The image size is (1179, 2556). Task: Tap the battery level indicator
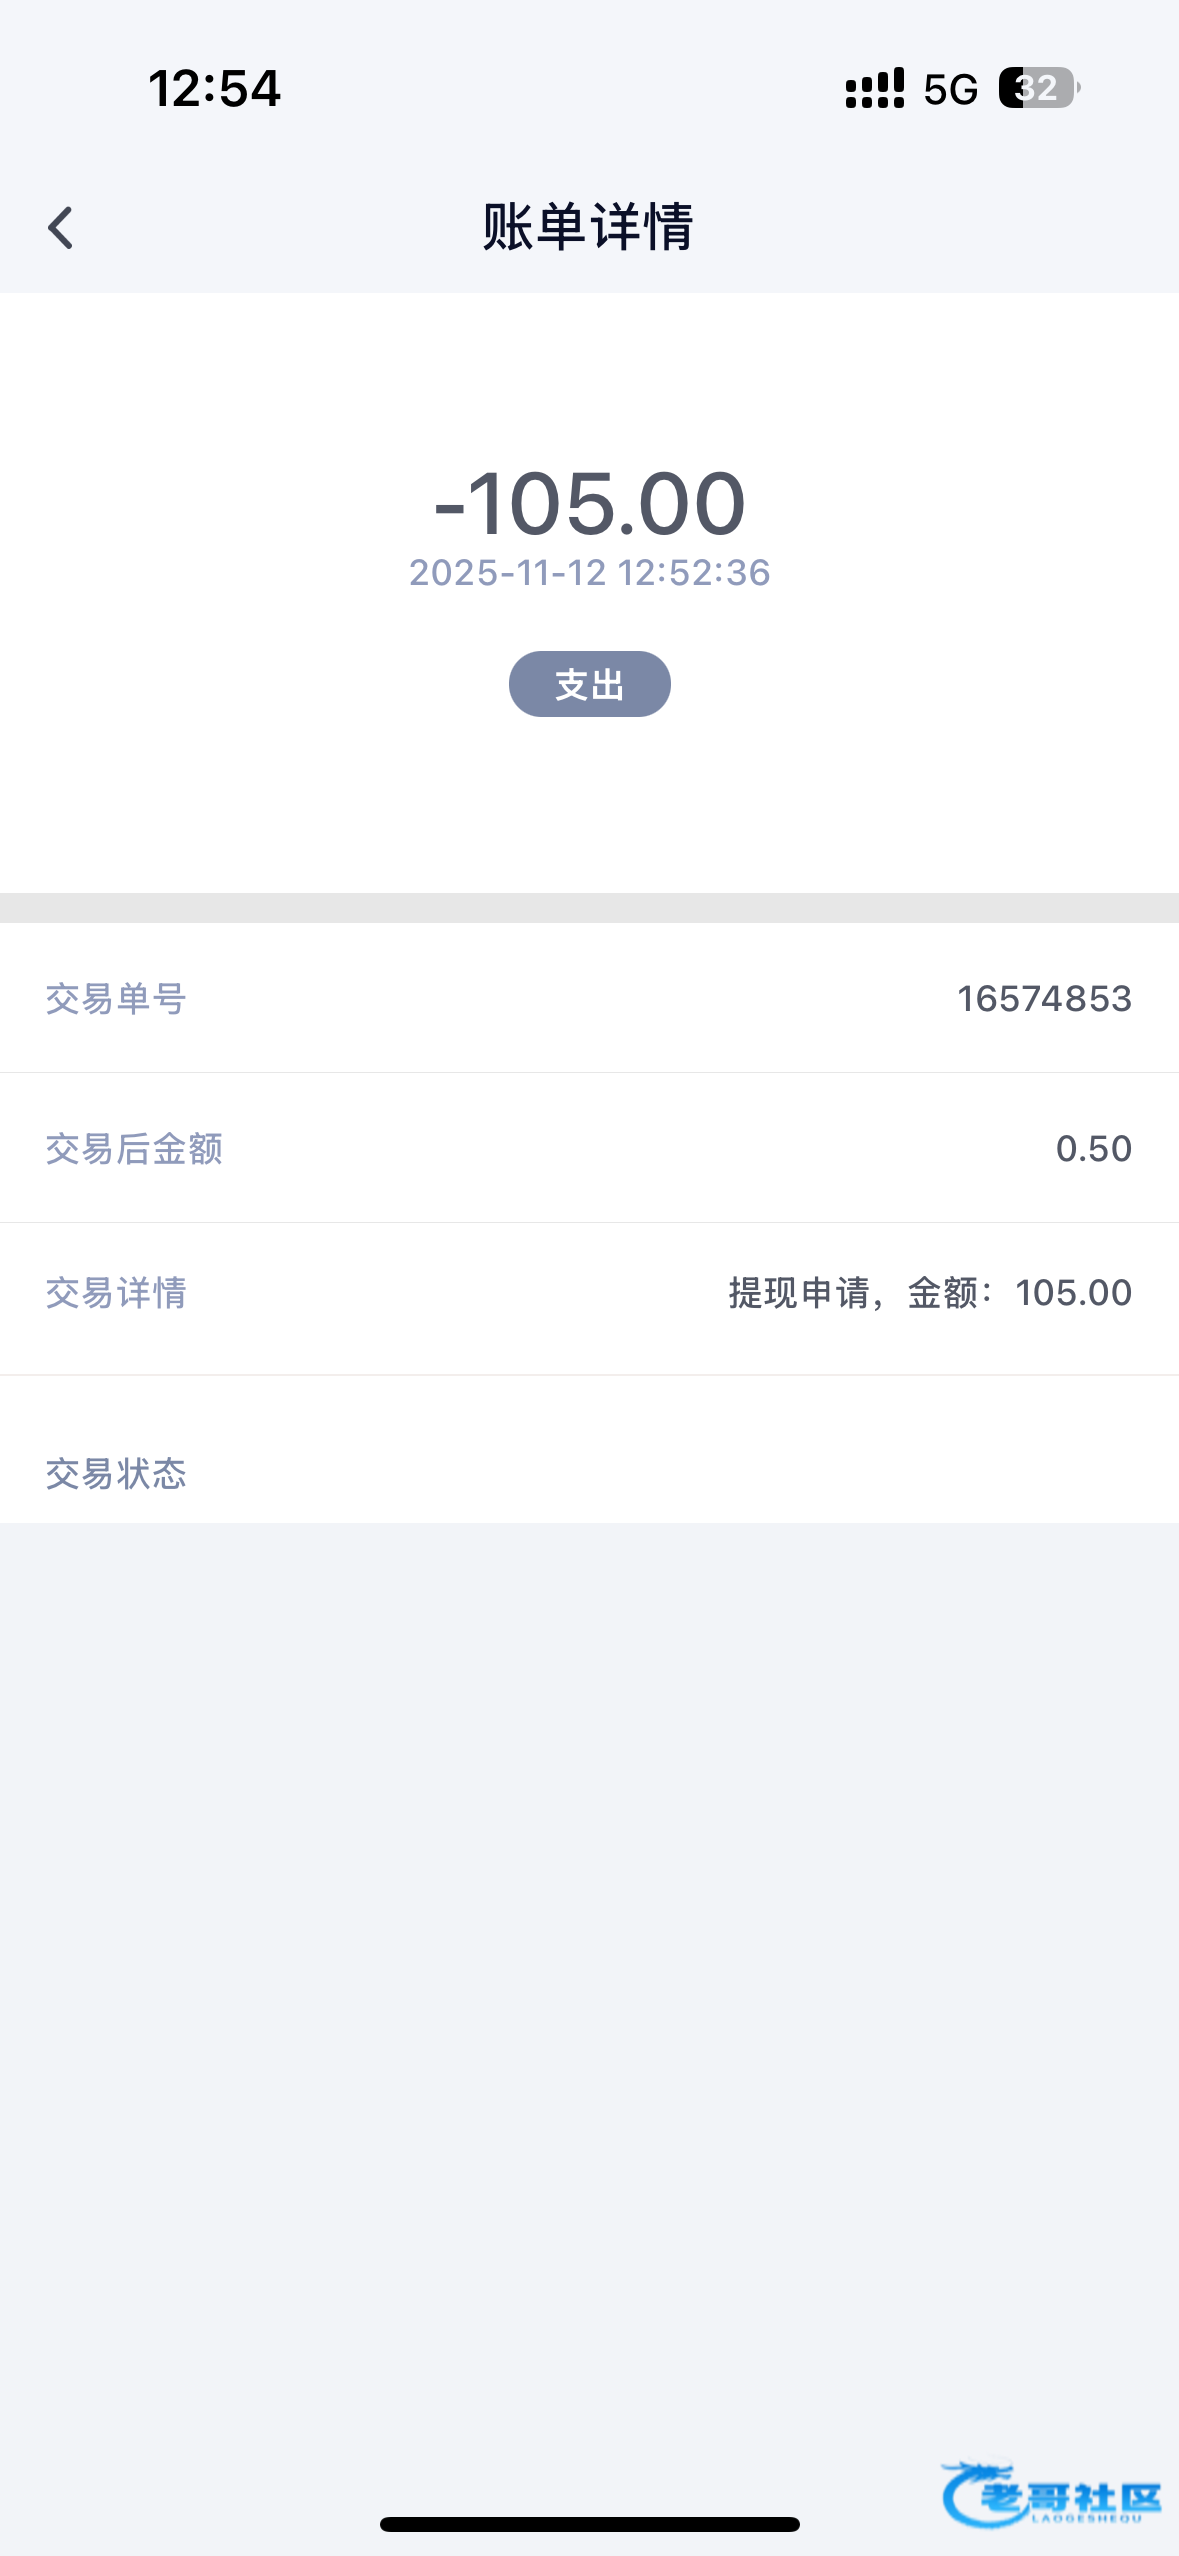click(x=1038, y=89)
